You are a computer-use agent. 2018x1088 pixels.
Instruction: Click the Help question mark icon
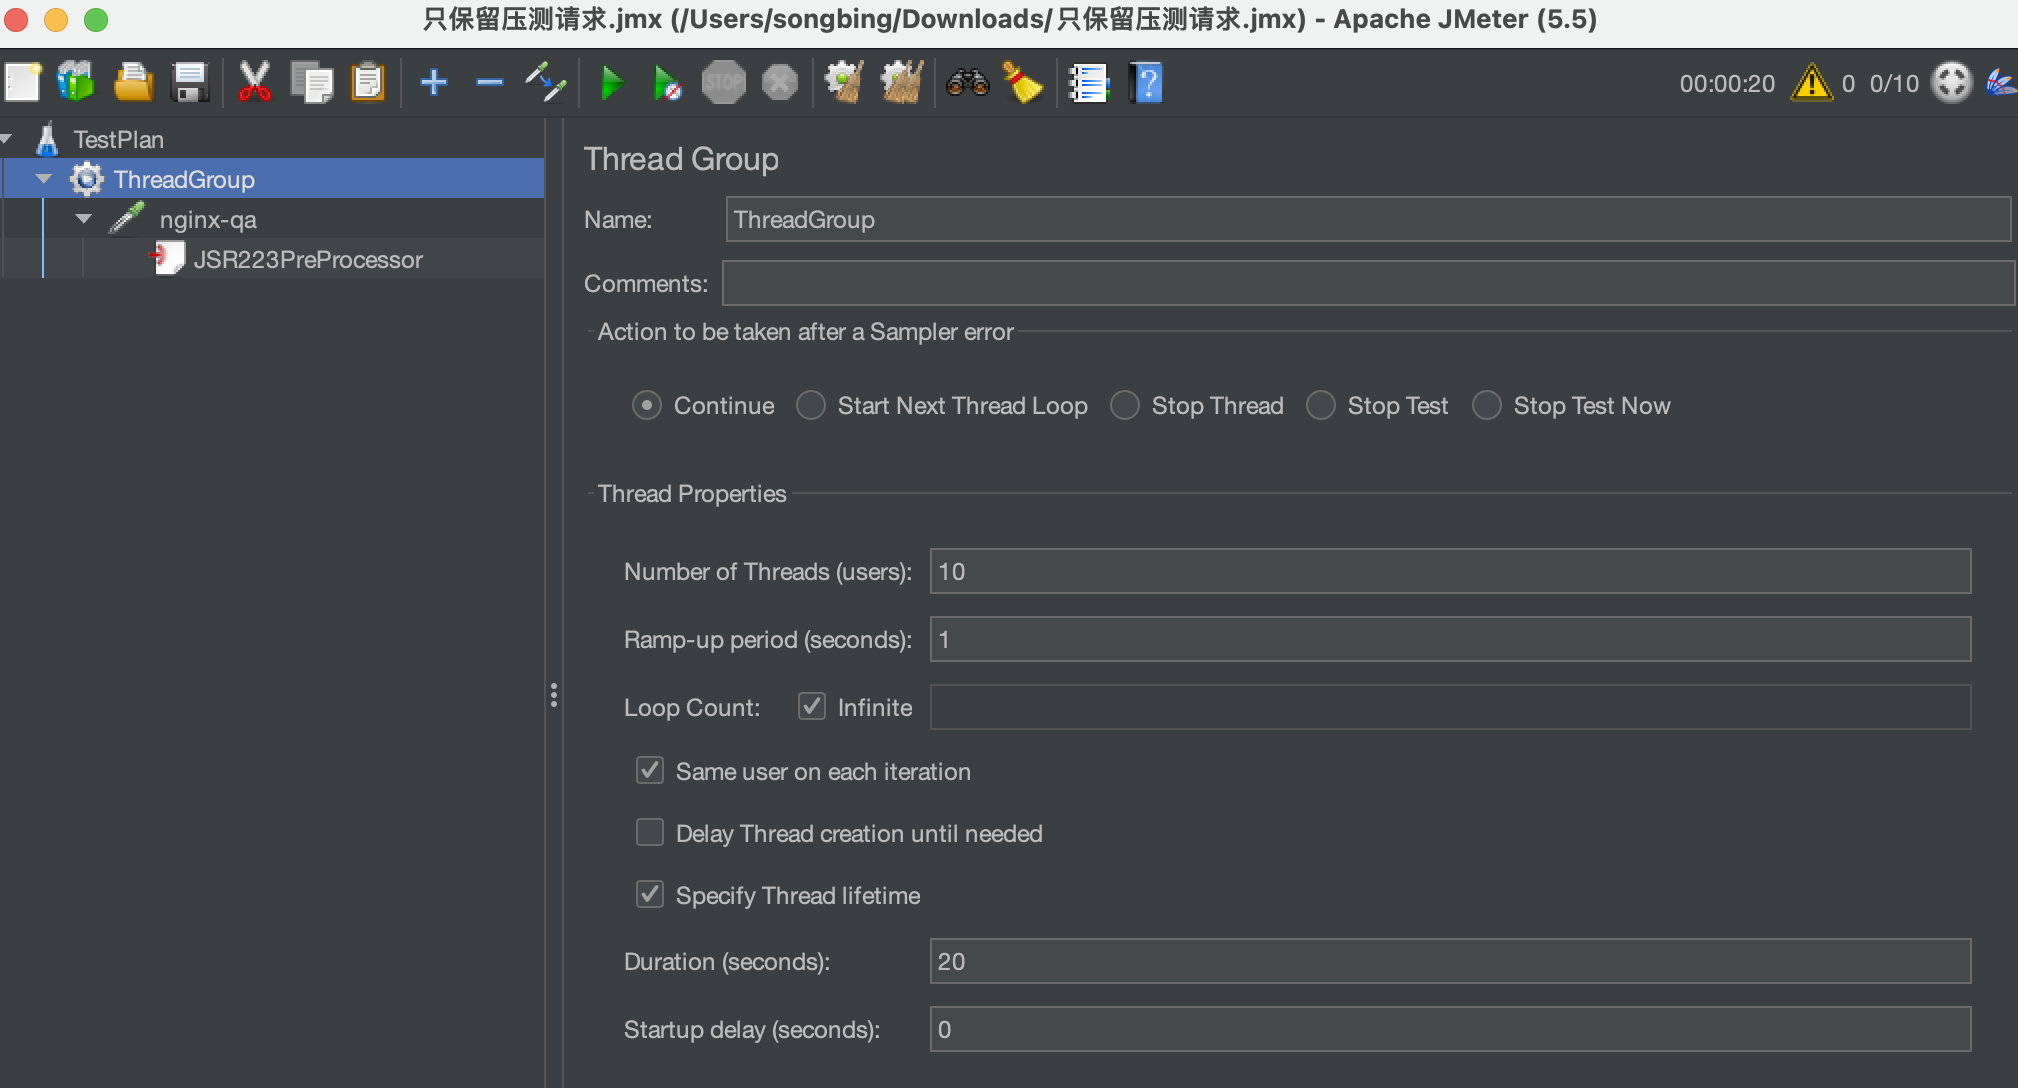pos(1146,83)
